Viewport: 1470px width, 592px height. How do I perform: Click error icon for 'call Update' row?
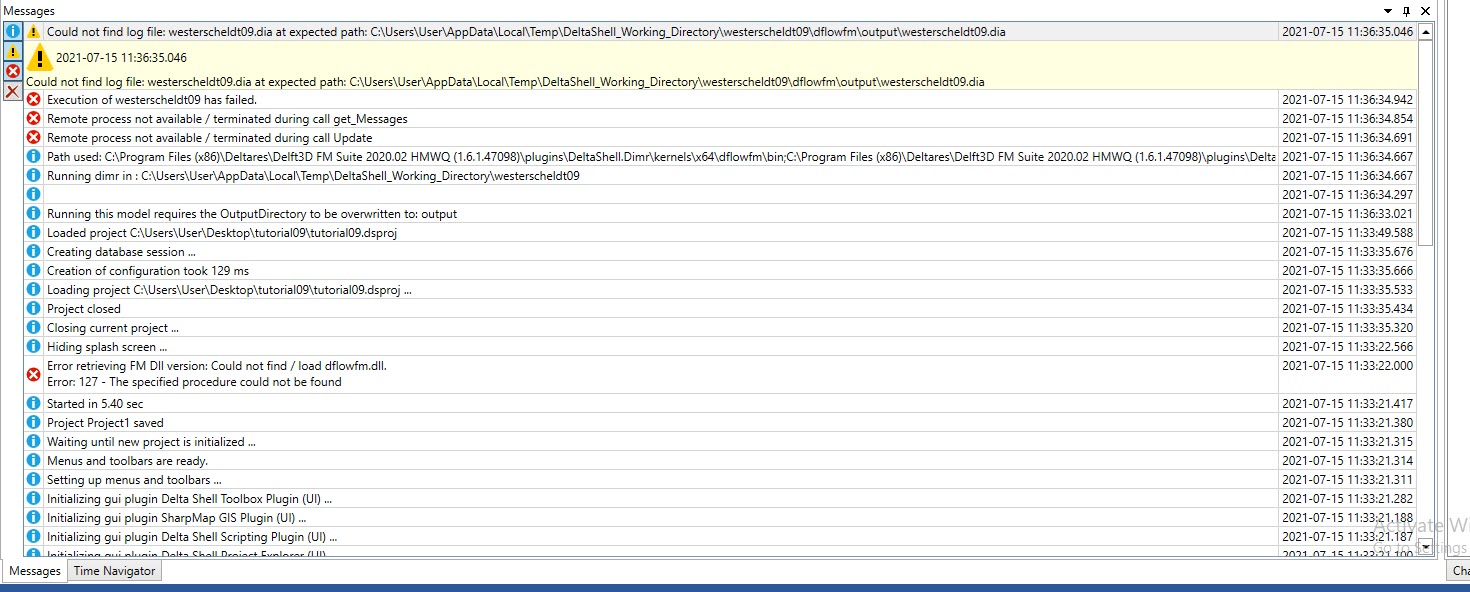(34, 138)
